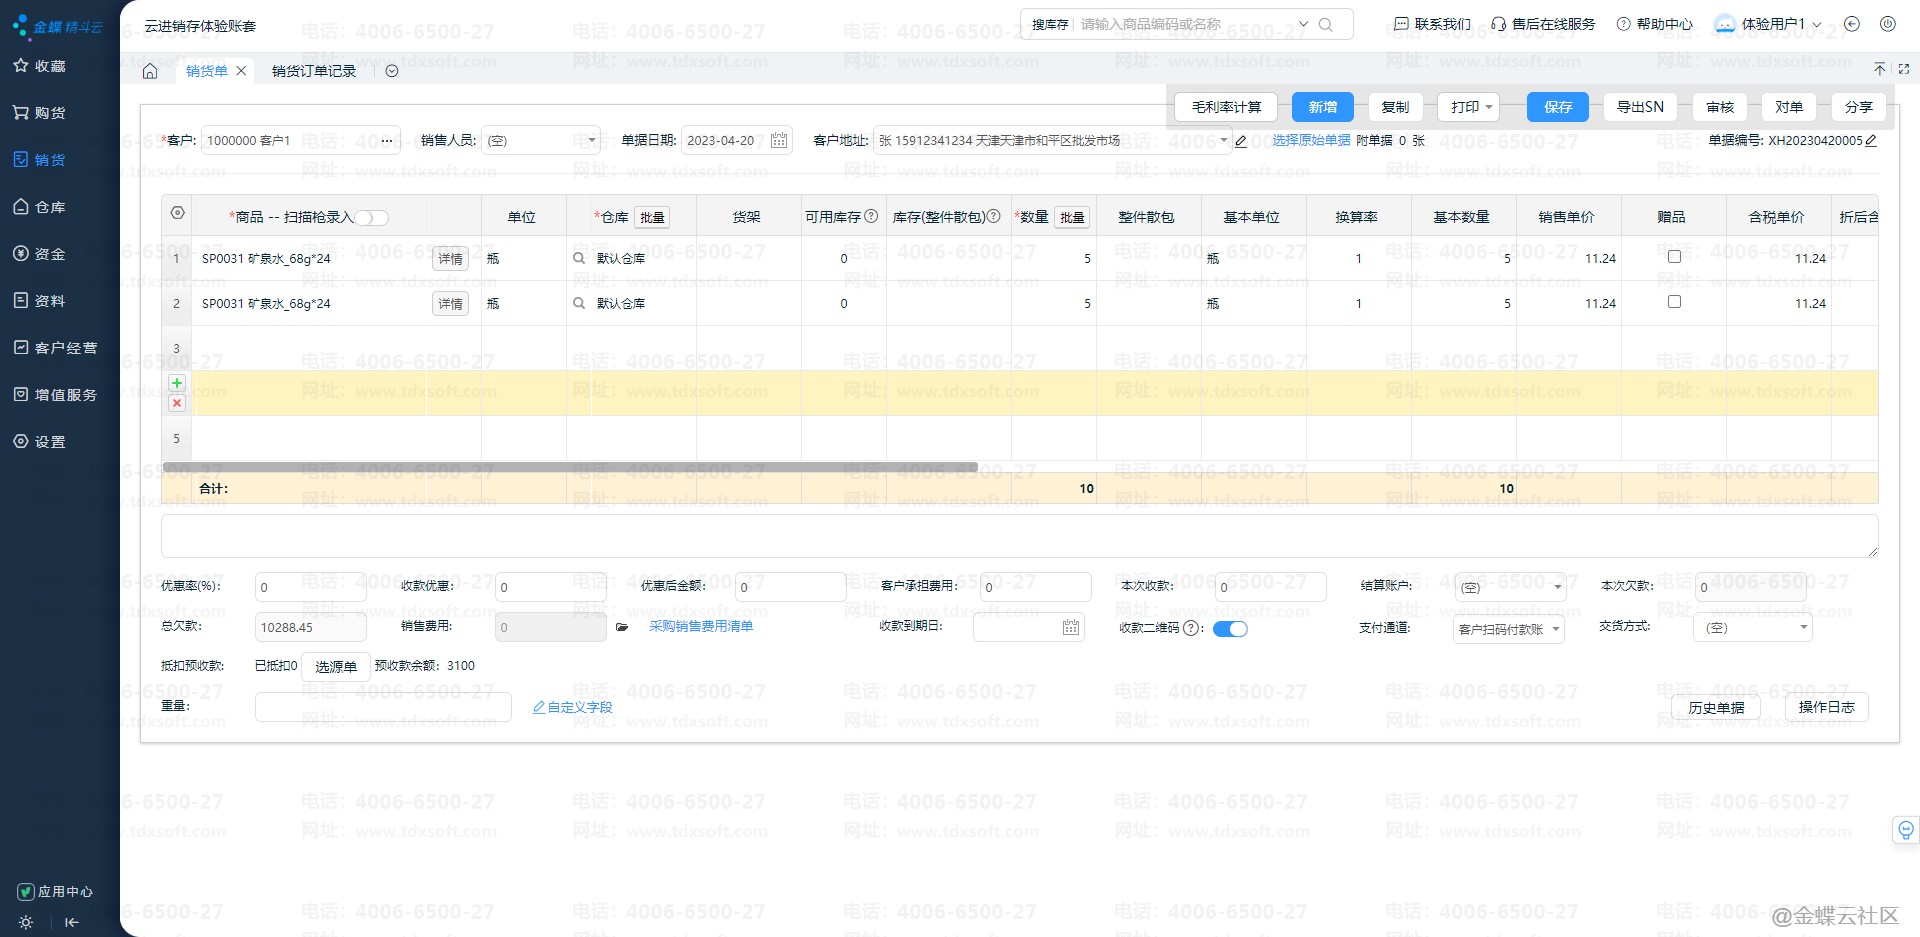Expand the salesperson dropdown

click(591, 141)
